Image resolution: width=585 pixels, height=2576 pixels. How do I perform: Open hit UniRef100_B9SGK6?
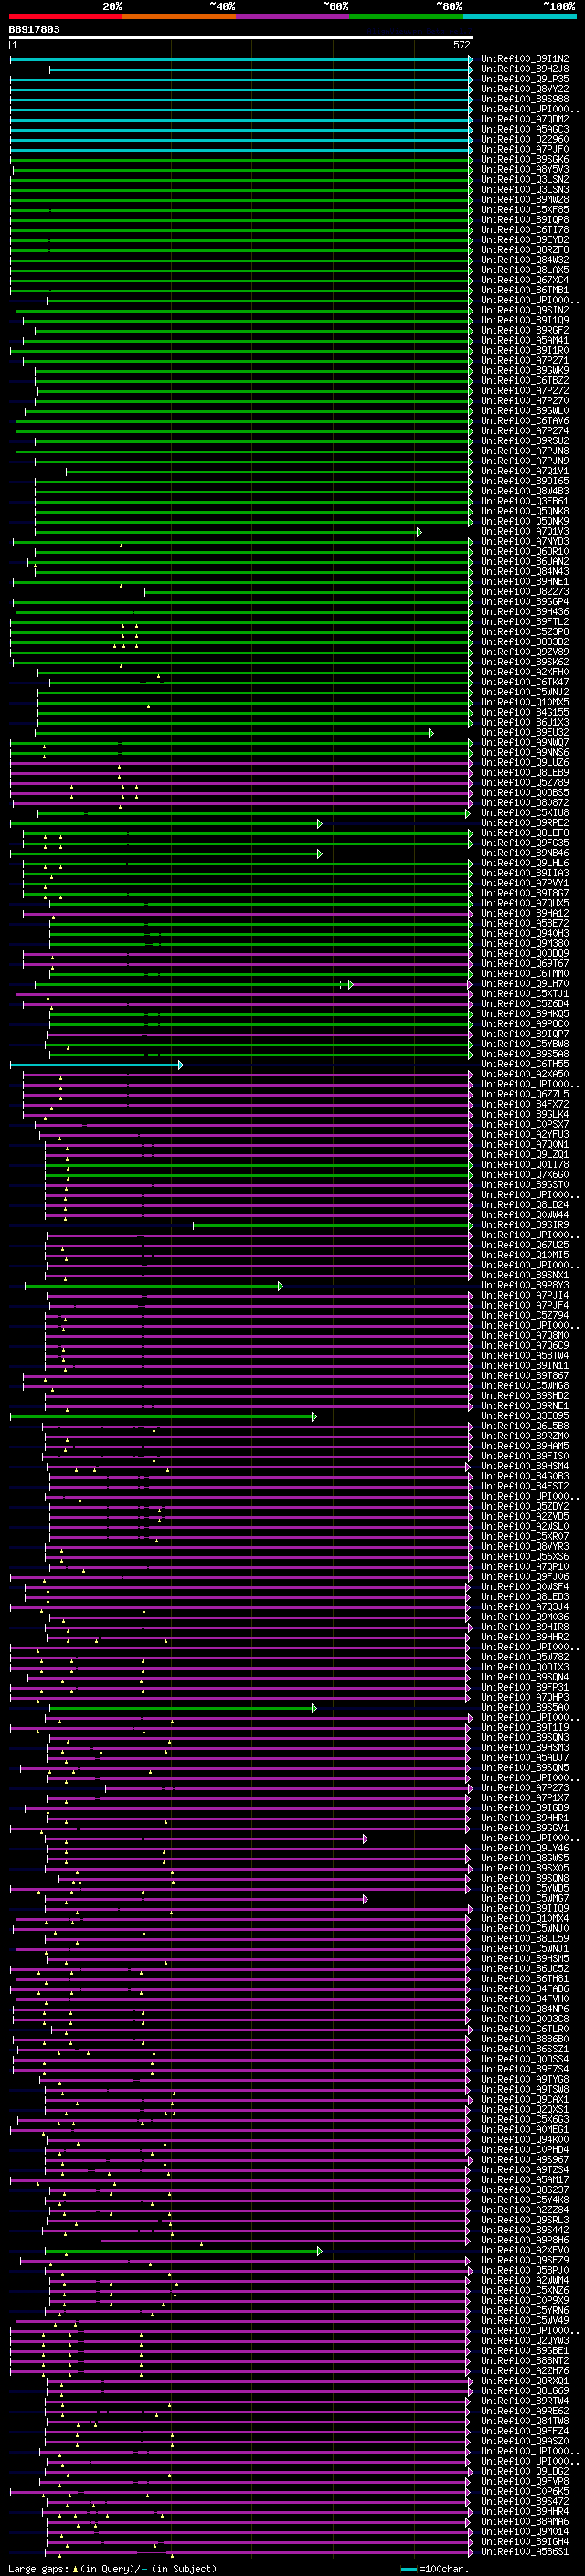(x=525, y=159)
